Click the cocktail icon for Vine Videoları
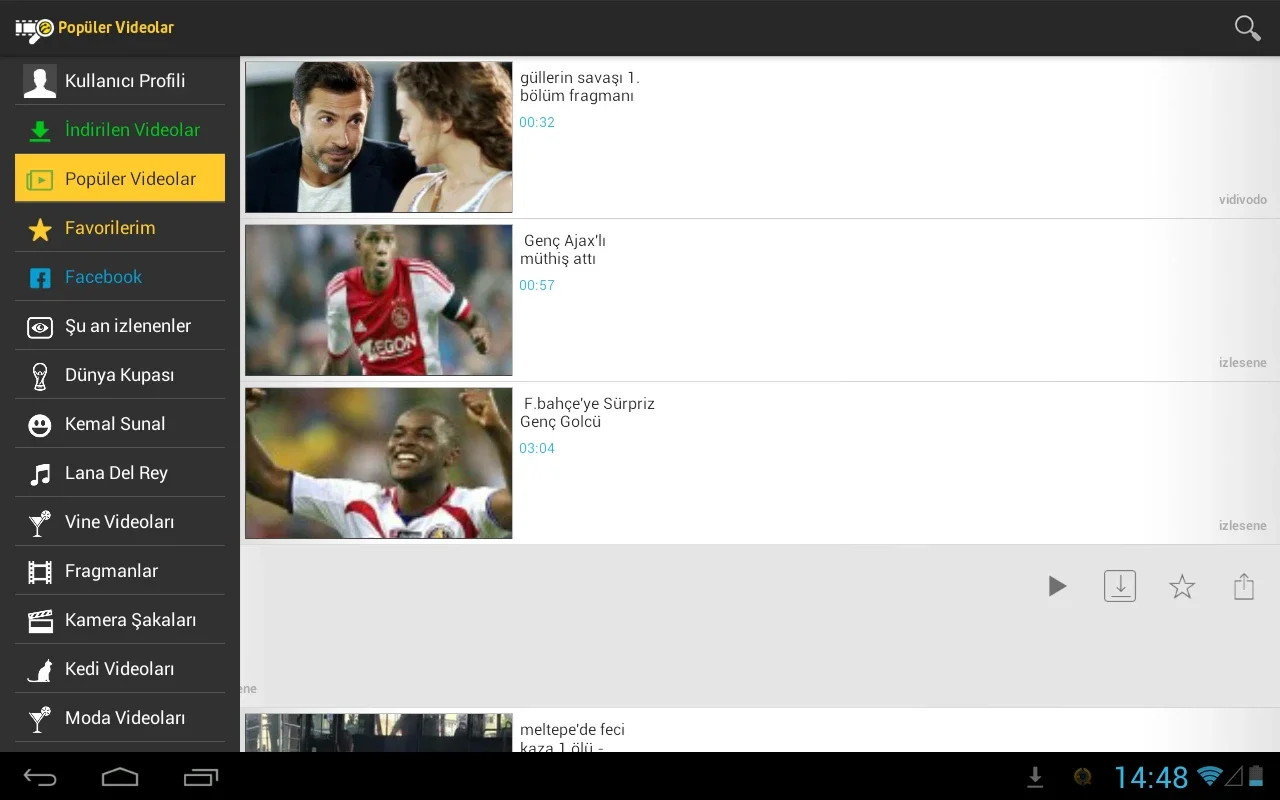 pyautogui.click(x=40, y=523)
